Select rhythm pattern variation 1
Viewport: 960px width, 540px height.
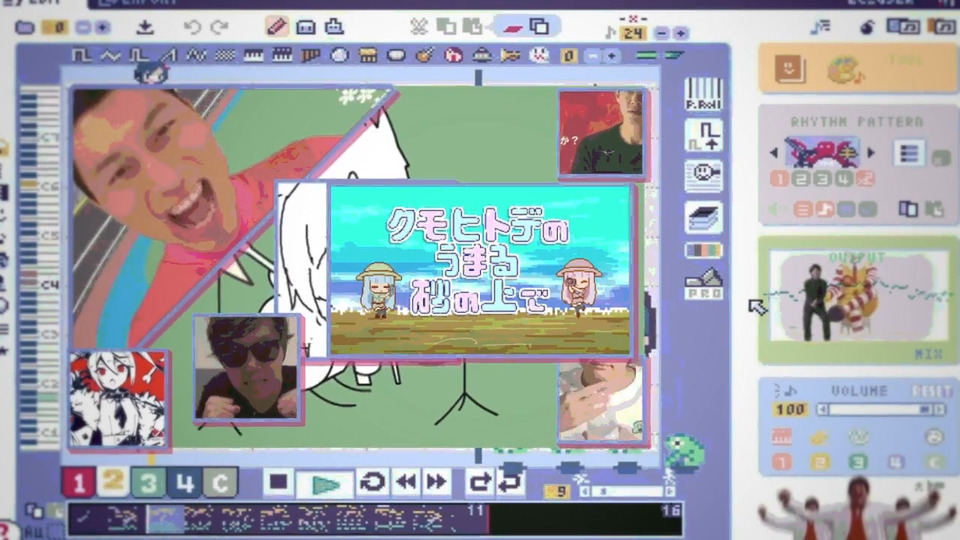point(779,179)
